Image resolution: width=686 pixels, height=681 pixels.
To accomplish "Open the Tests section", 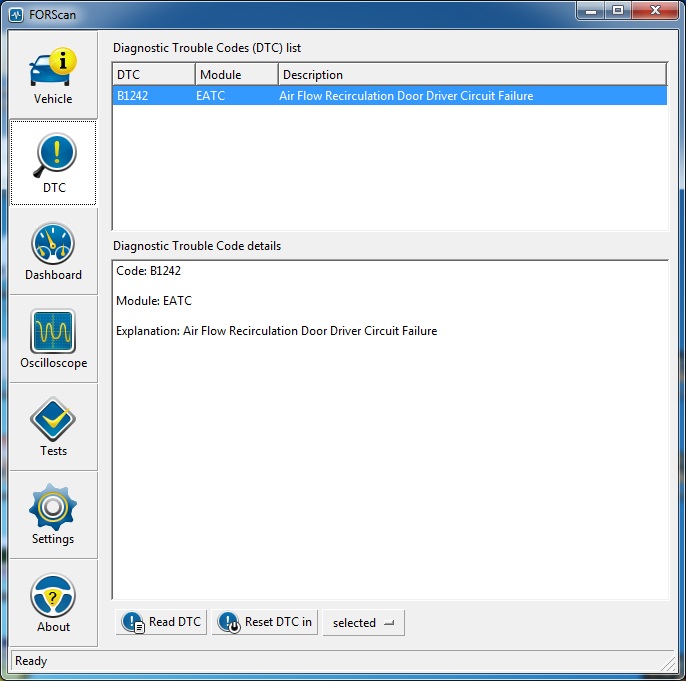I will point(53,427).
